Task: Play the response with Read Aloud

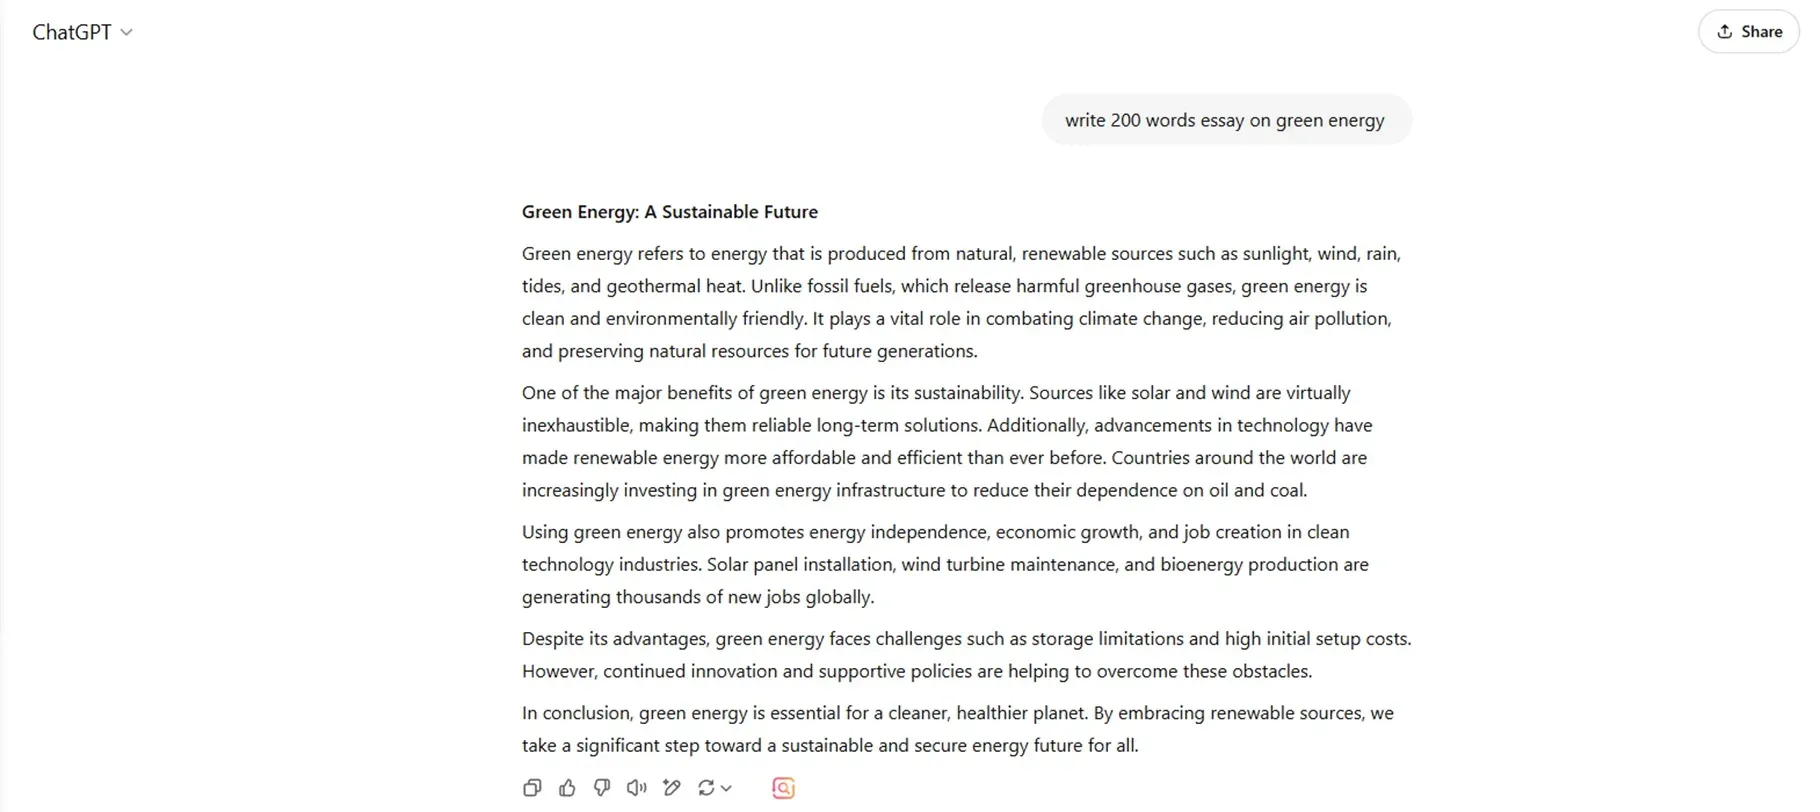Action: click(x=636, y=788)
